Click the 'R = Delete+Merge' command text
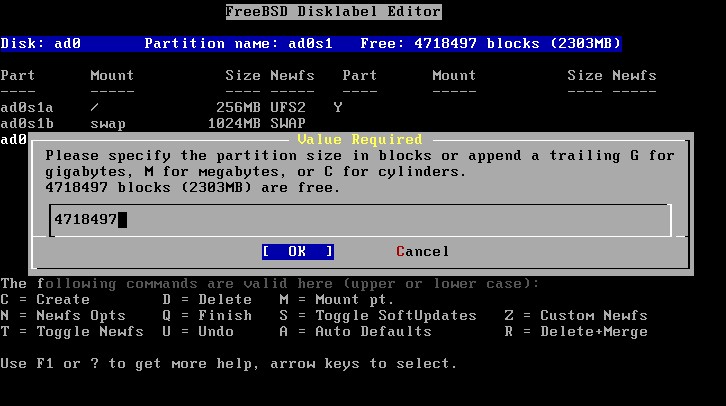 (x=576, y=331)
